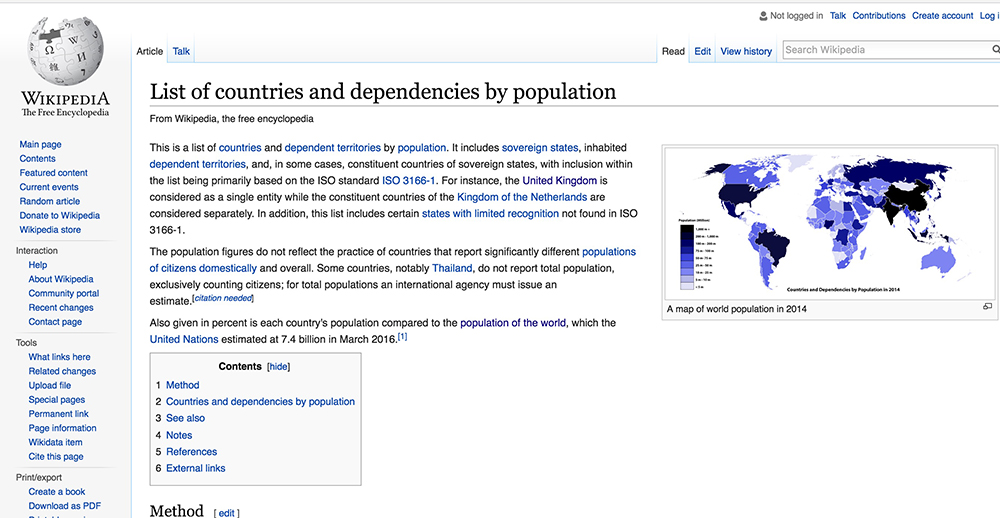Enlarge the world map thumbnail icon

(987, 307)
